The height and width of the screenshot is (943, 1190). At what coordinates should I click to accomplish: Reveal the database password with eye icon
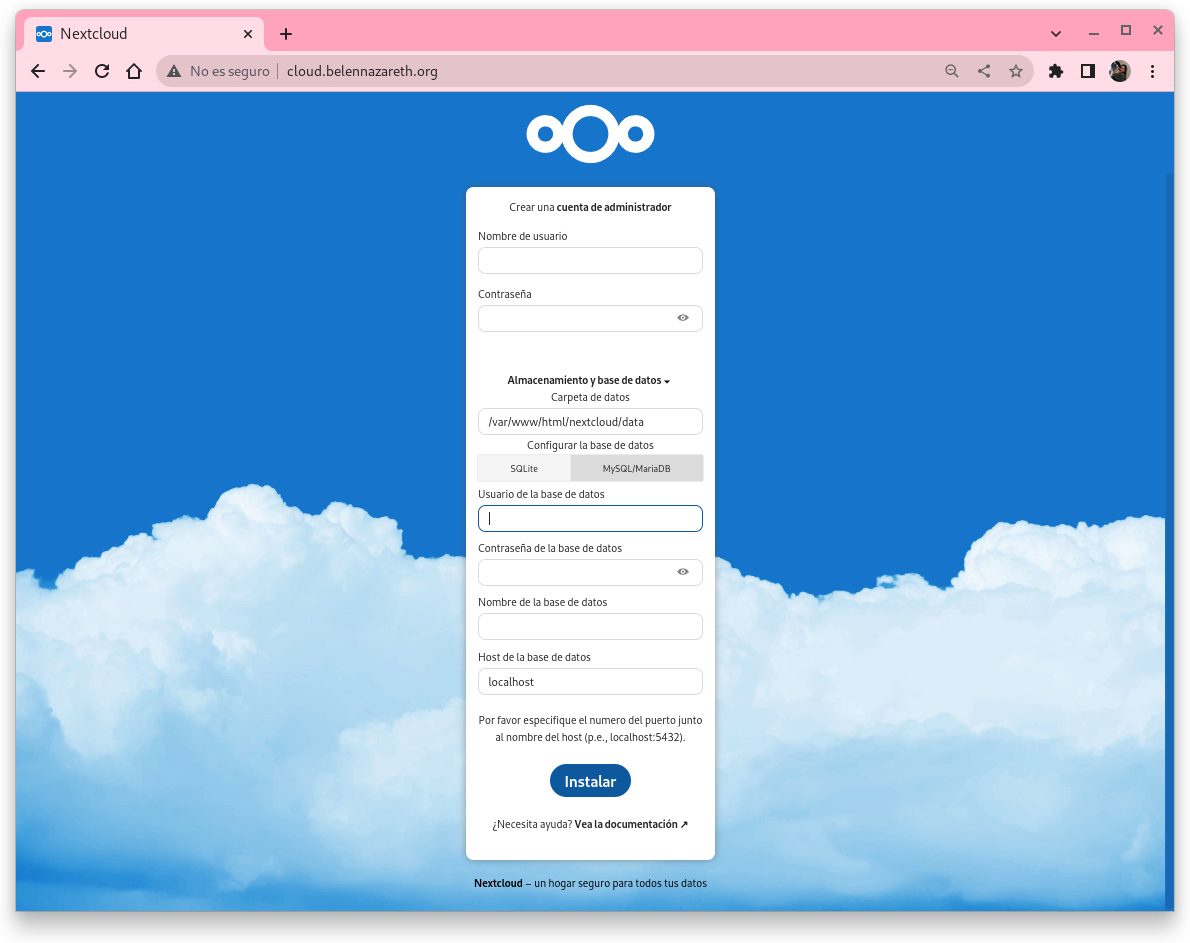(683, 572)
